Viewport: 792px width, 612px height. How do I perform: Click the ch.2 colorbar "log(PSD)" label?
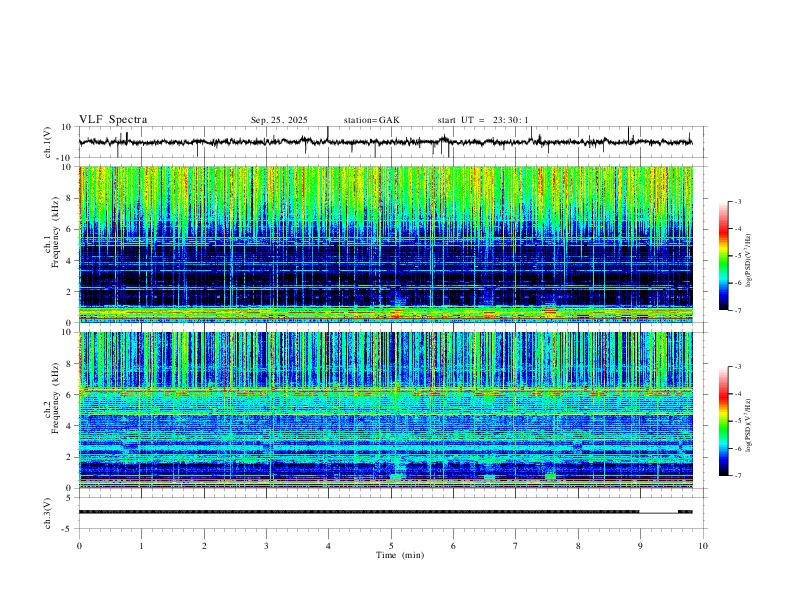[x=749, y=426]
